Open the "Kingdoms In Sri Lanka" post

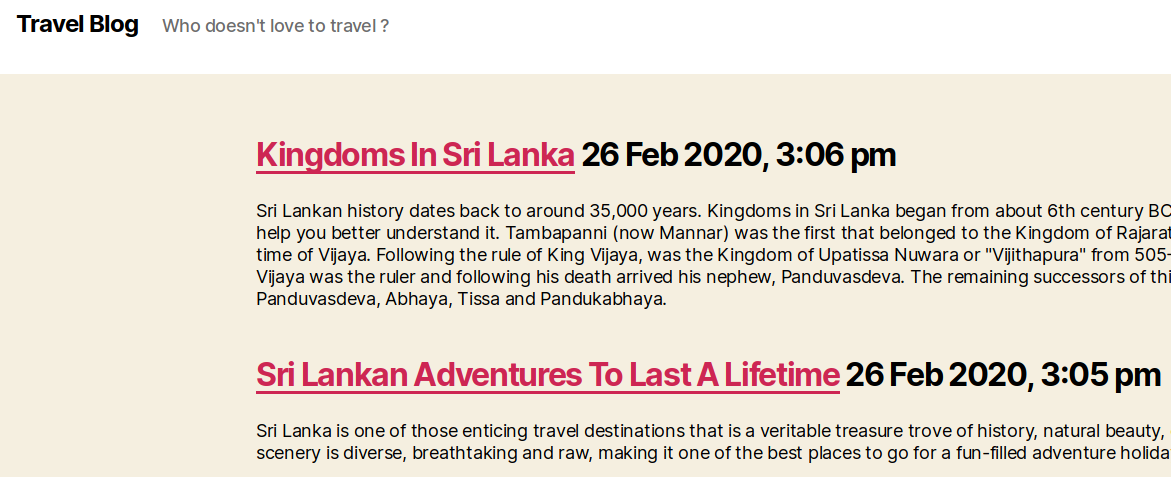(x=415, y=155)
